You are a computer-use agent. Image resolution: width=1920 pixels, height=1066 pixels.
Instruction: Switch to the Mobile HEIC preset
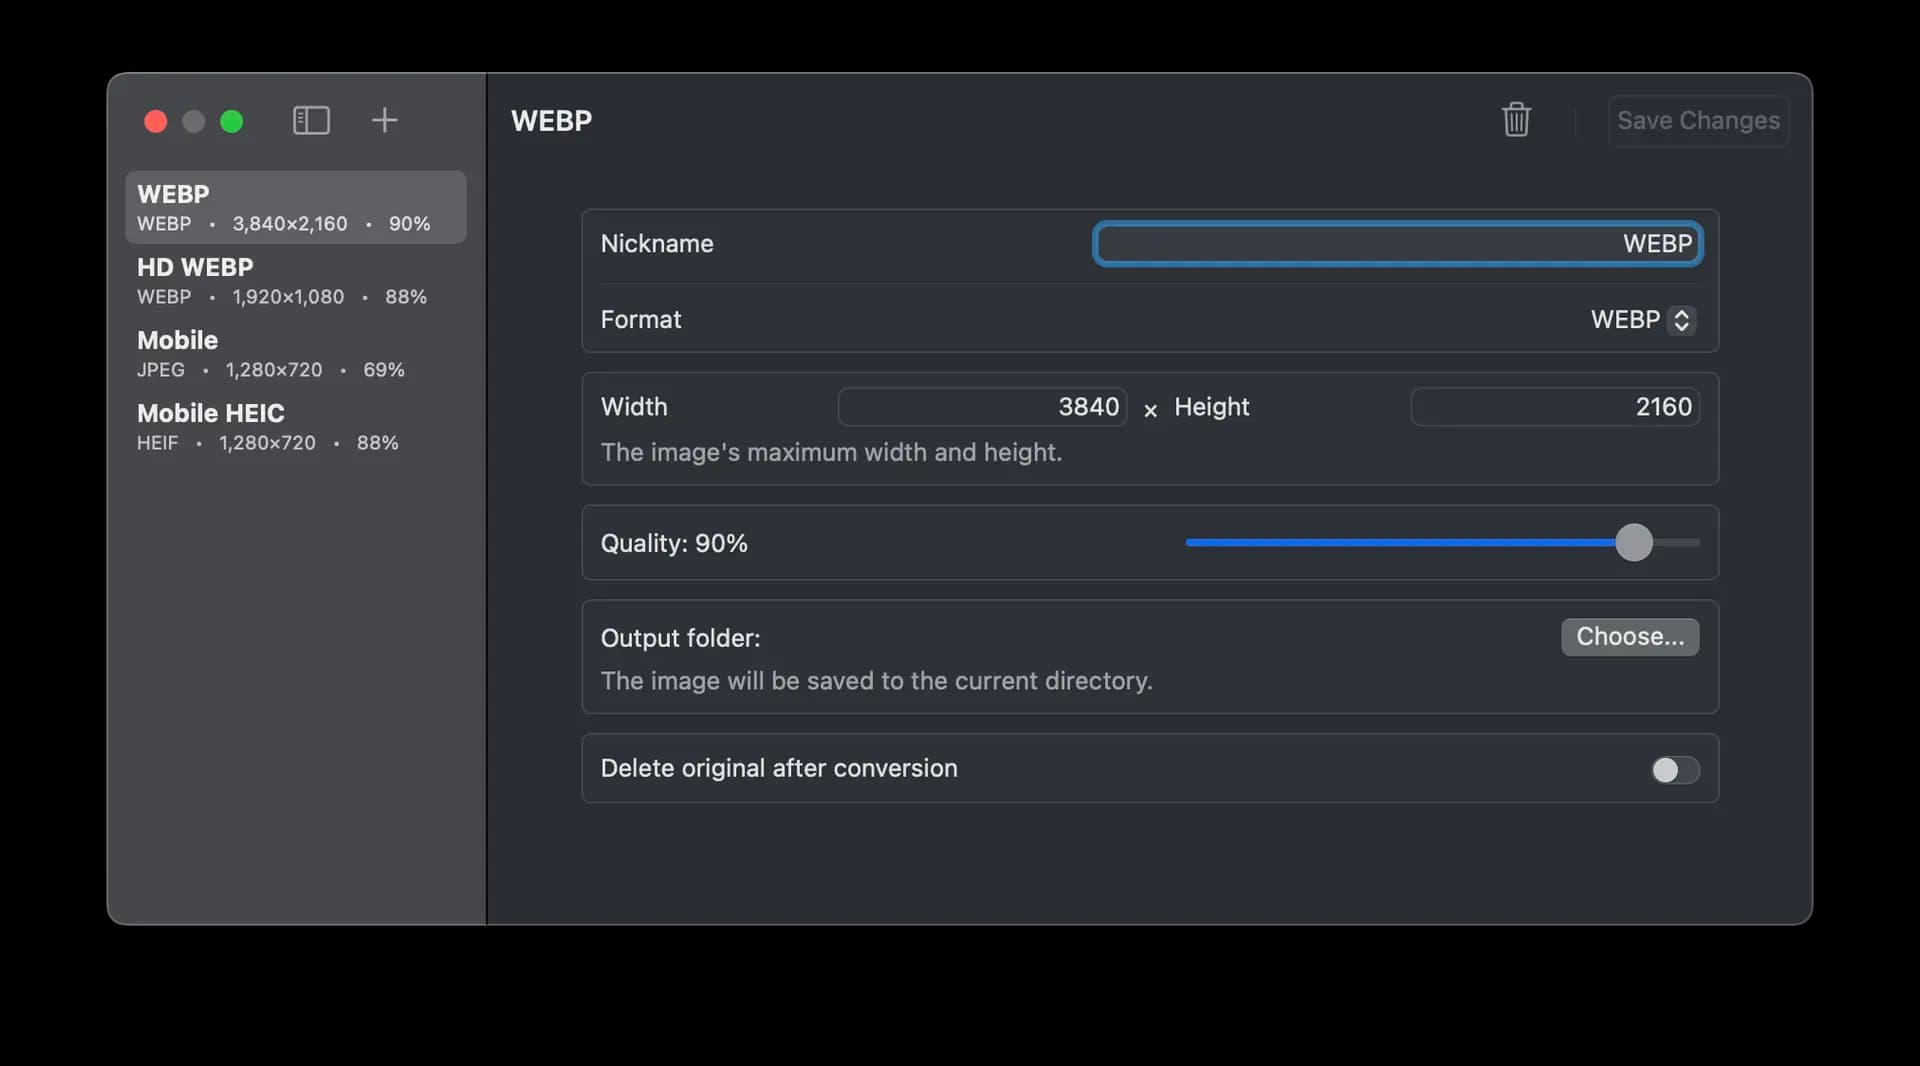[295, 427]
